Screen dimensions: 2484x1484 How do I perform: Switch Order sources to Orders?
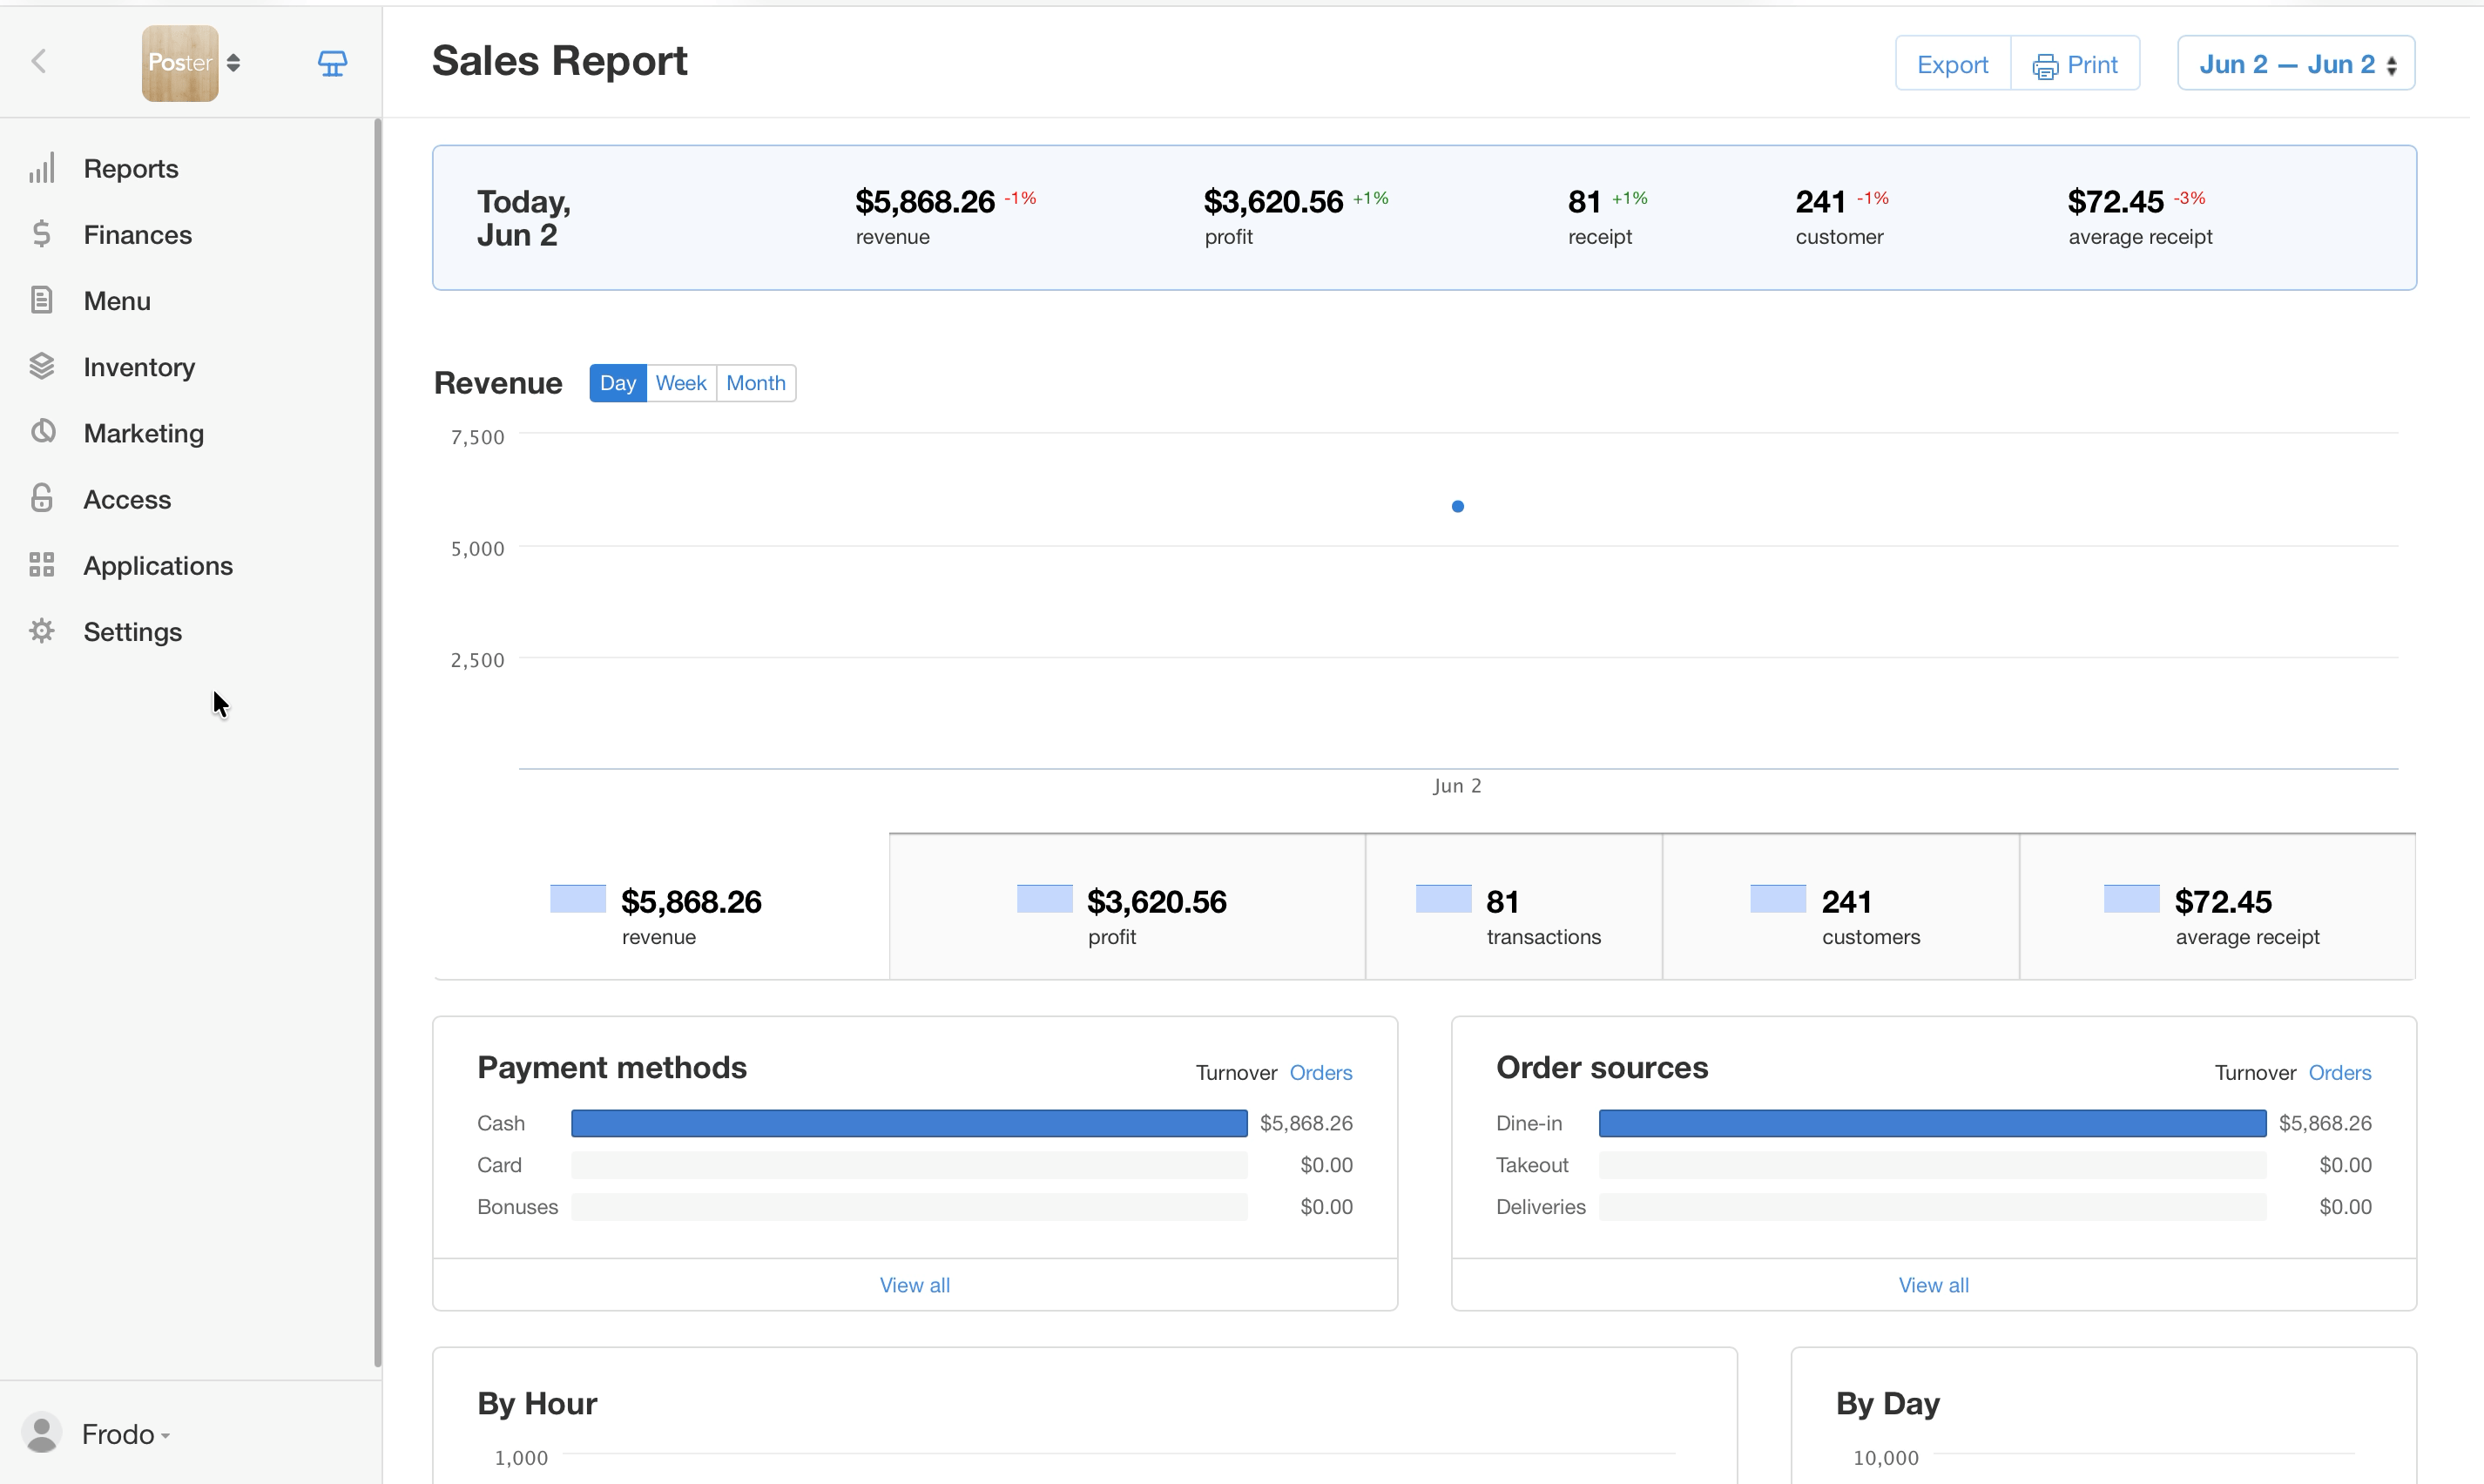(x=2340, y=1073)
